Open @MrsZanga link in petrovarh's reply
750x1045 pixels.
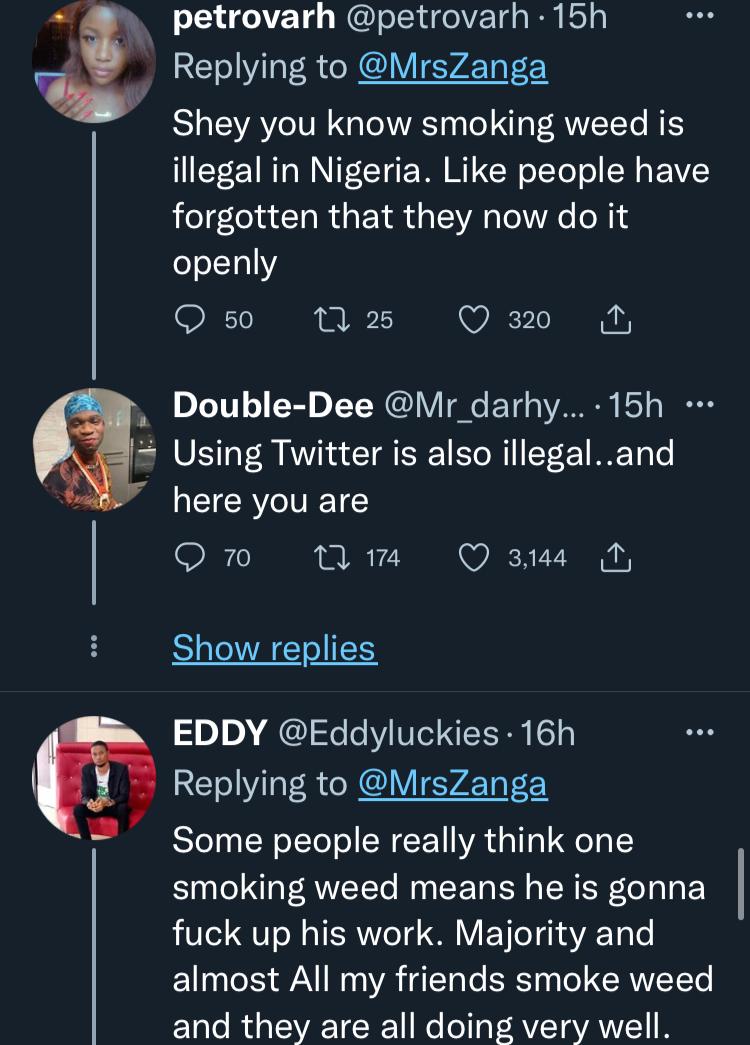pos(453,66)
